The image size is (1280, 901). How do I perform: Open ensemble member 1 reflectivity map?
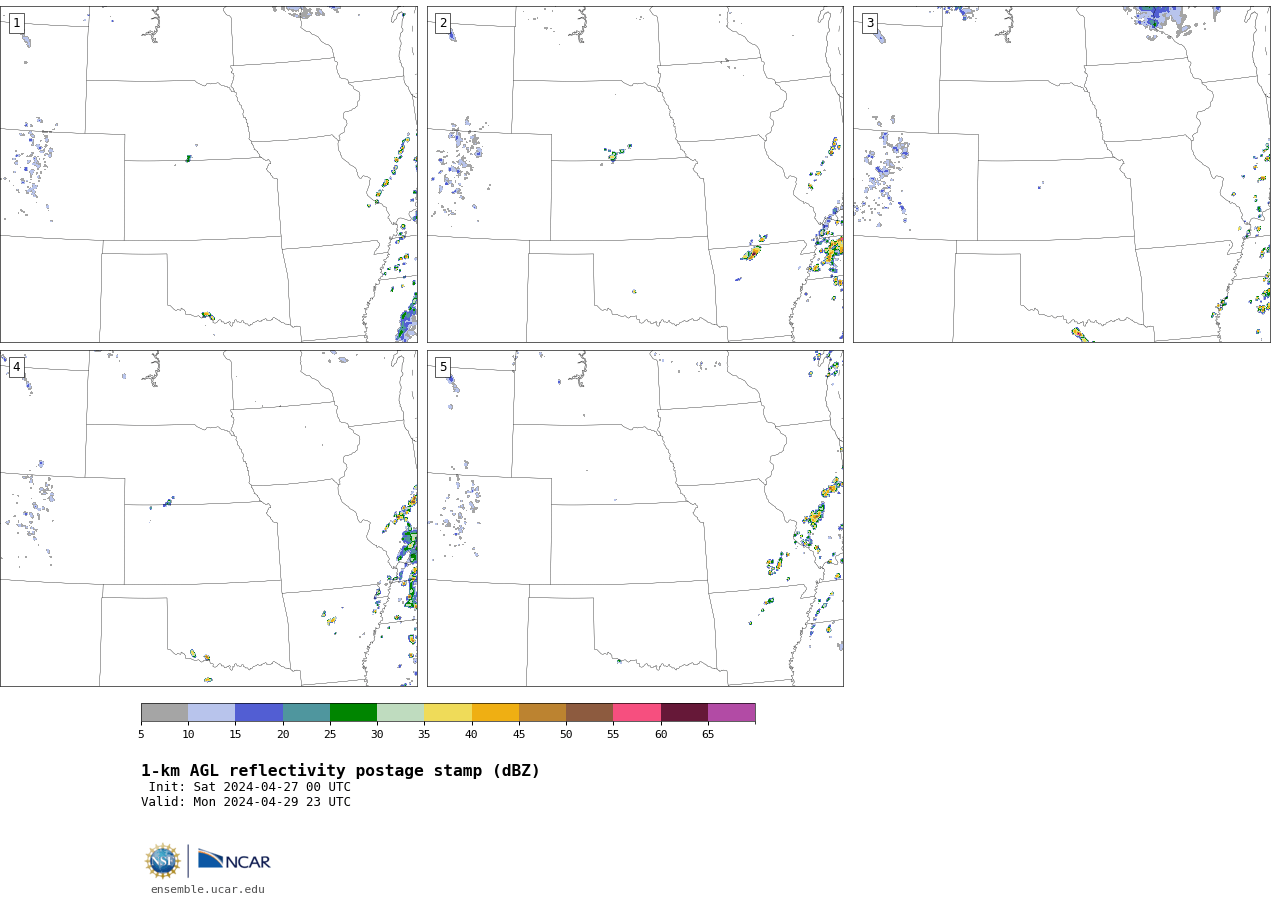click(x=209, y=175)
